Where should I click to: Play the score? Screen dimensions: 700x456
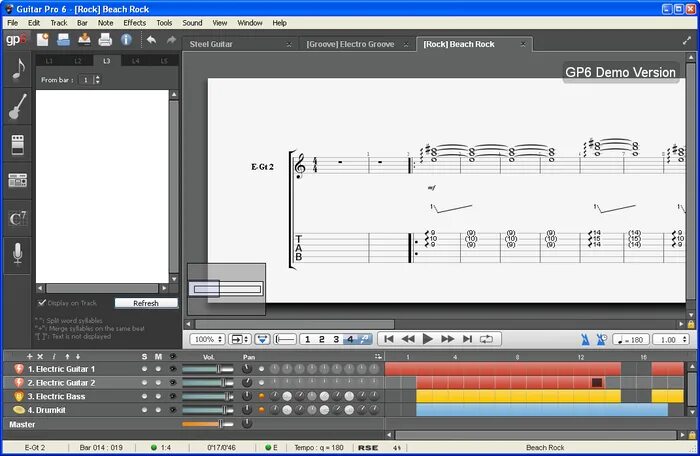(x=428, y=339)
